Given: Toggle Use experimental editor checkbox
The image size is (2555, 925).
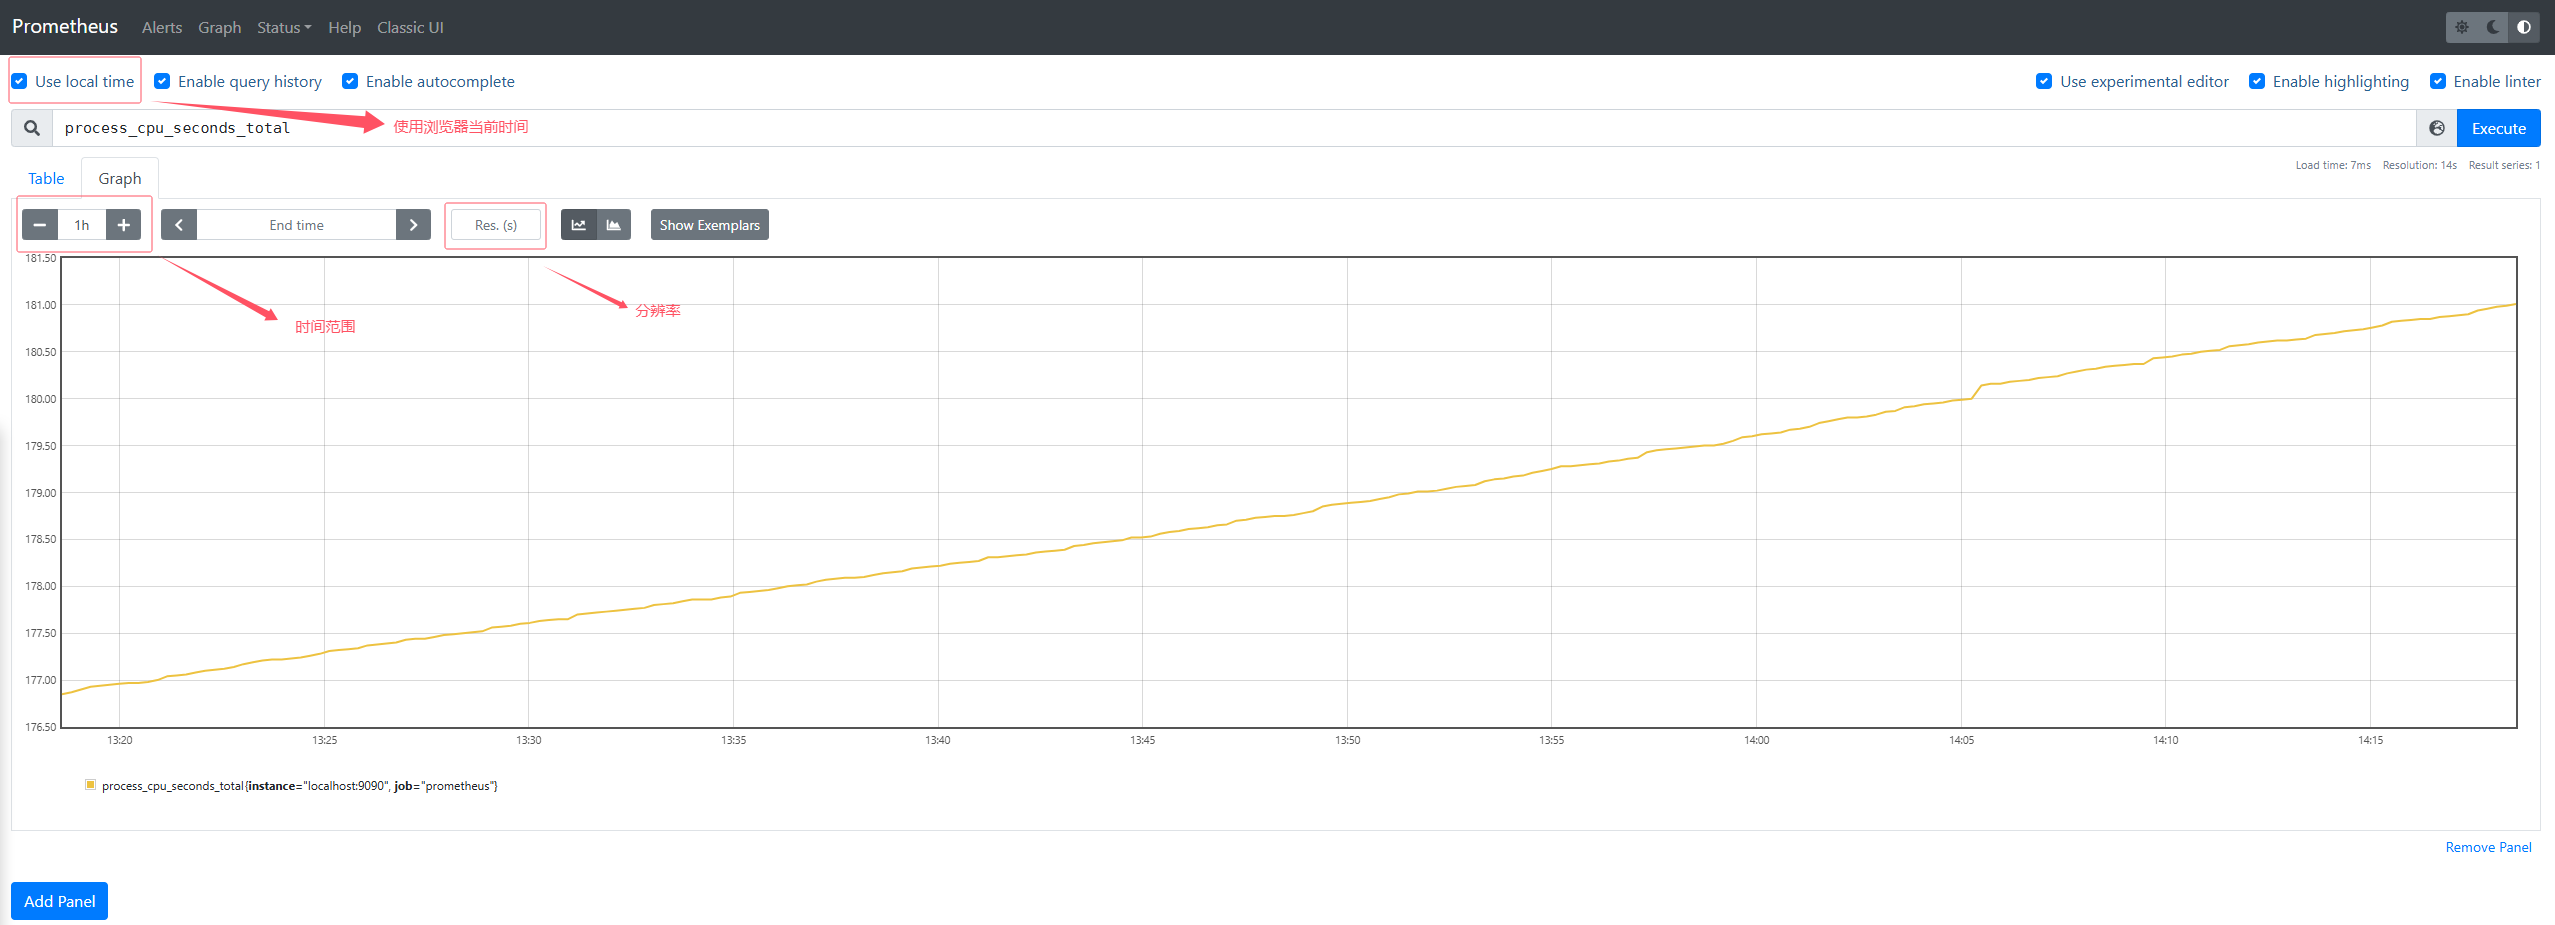Looking at the screenshot, I should pos(2044,81).
